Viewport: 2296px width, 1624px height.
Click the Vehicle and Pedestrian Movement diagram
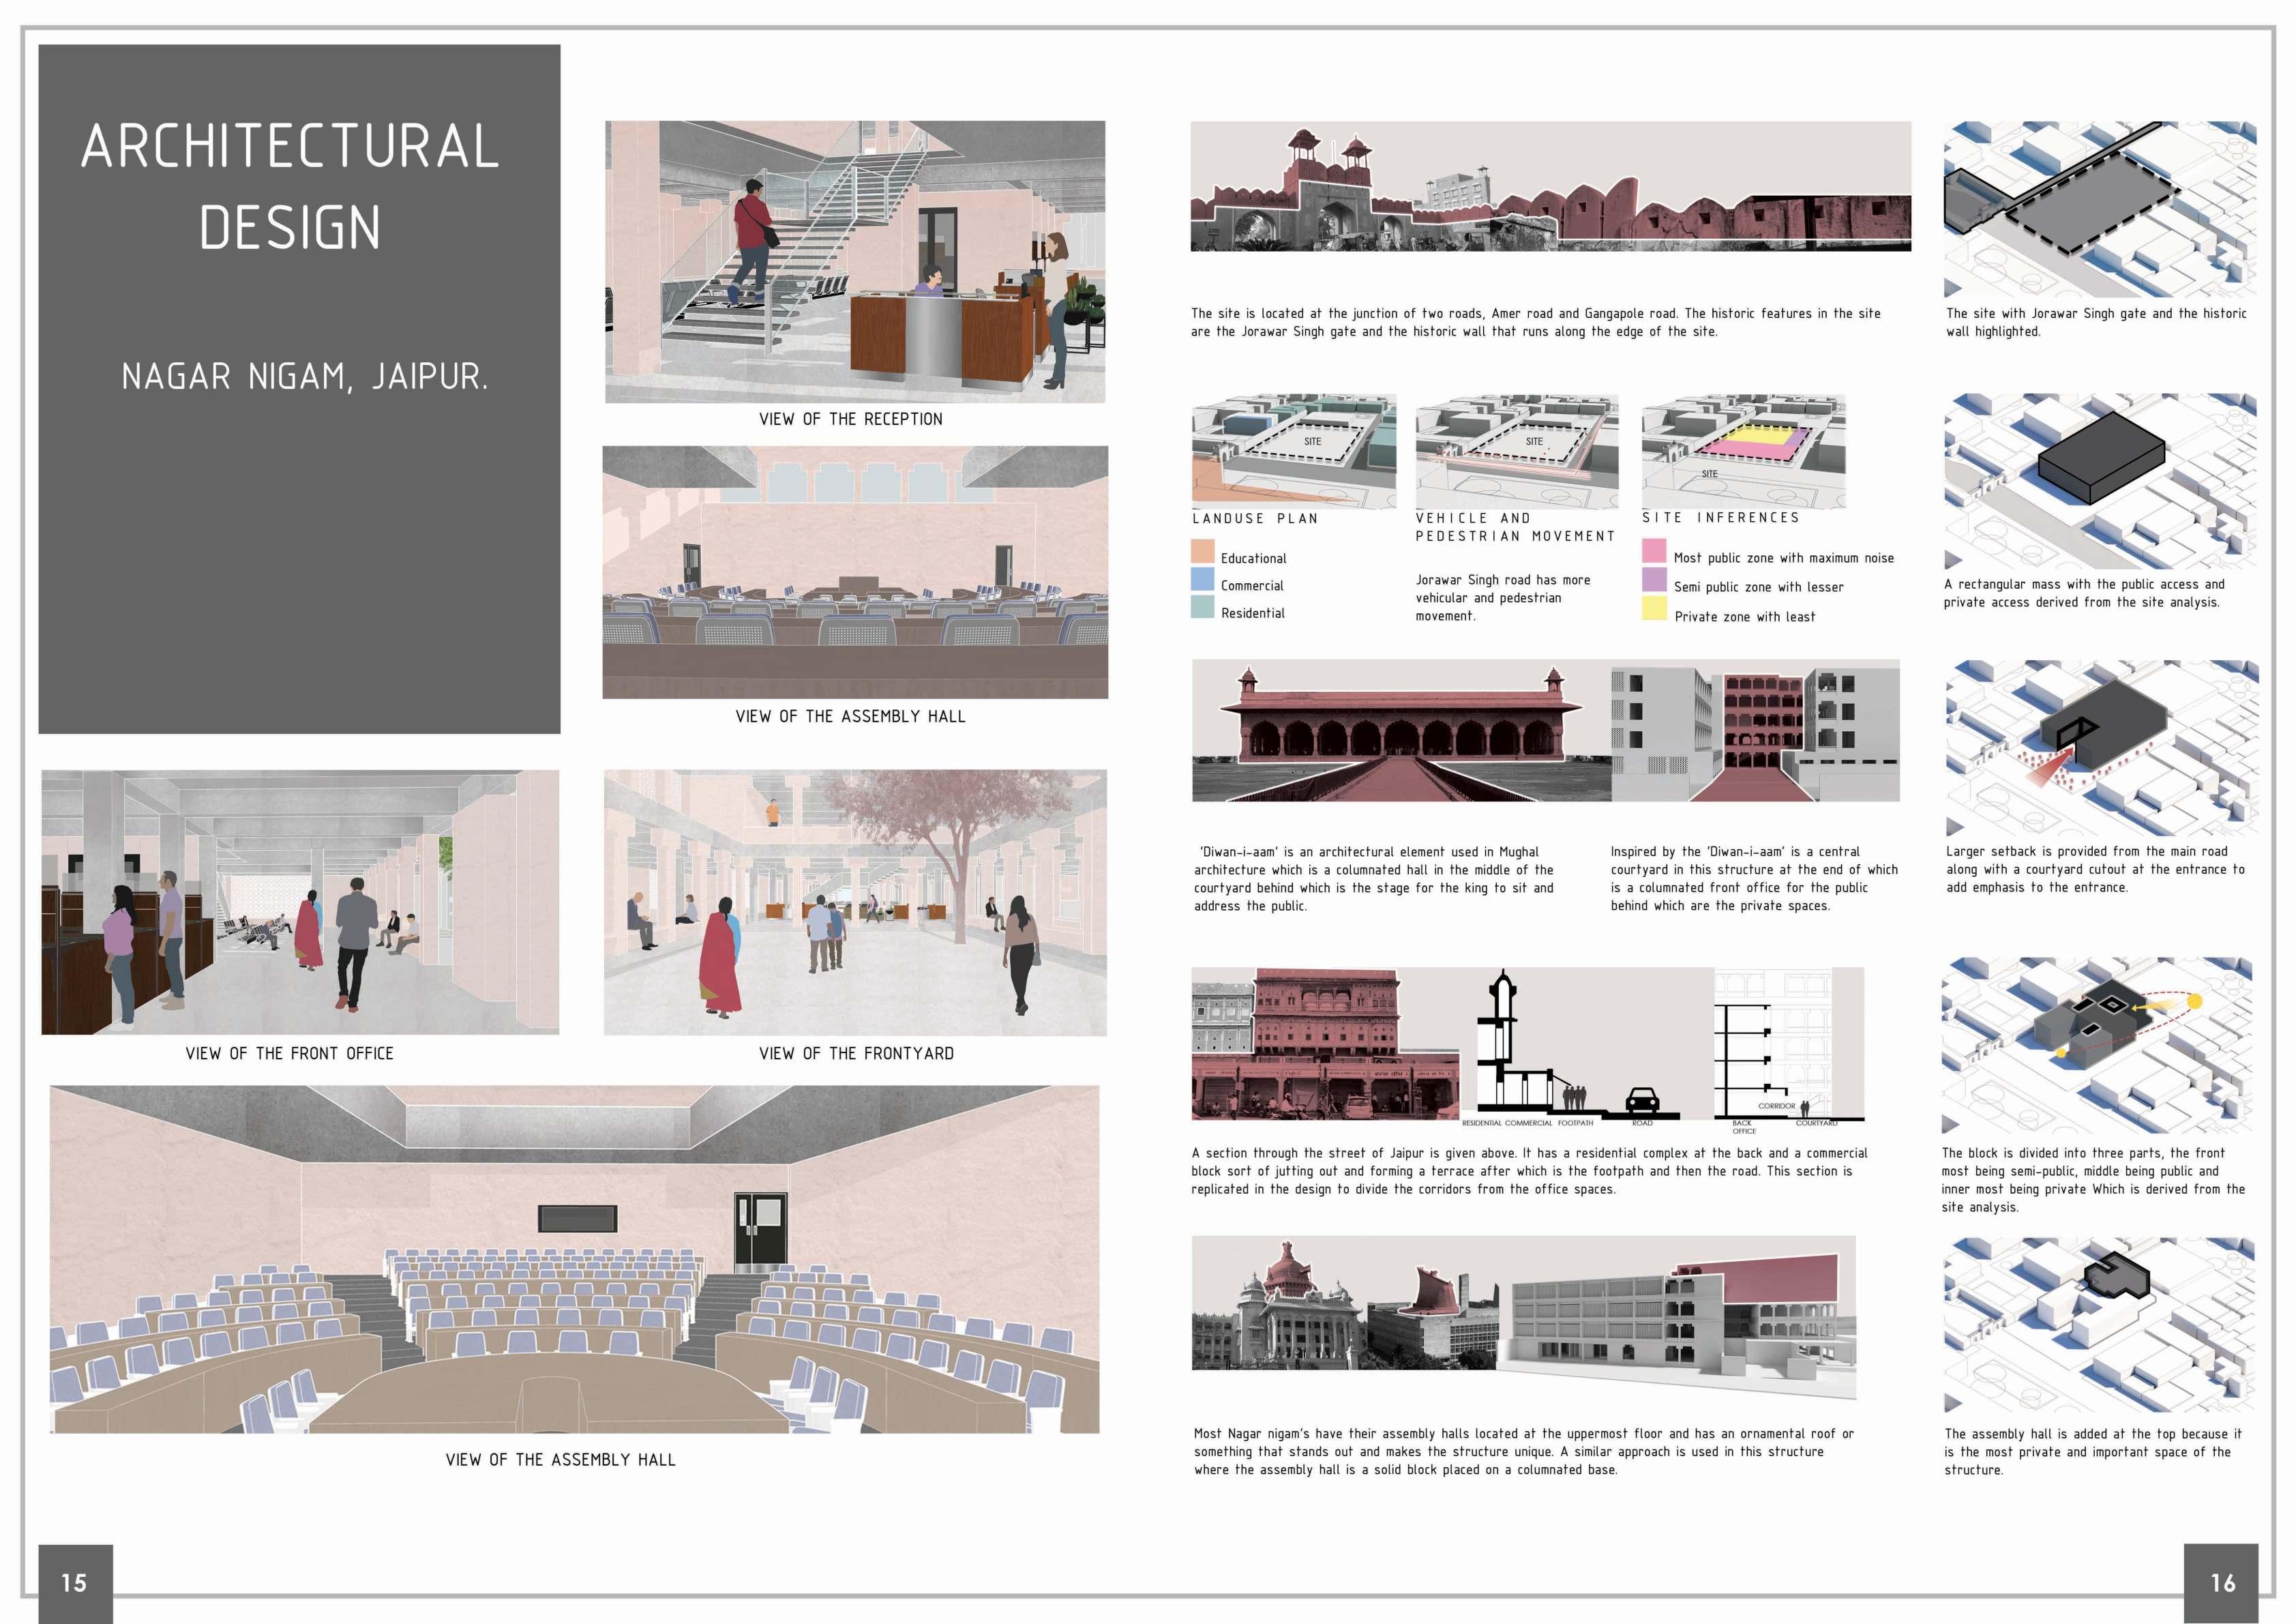1517,450
